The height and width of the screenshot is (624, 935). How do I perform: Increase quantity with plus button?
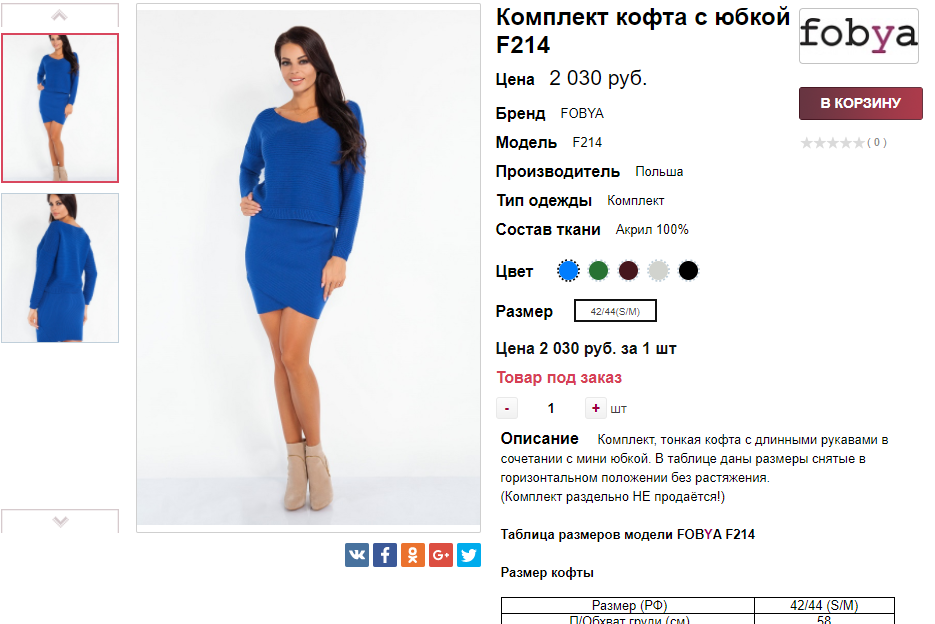(x=596, y=408)
